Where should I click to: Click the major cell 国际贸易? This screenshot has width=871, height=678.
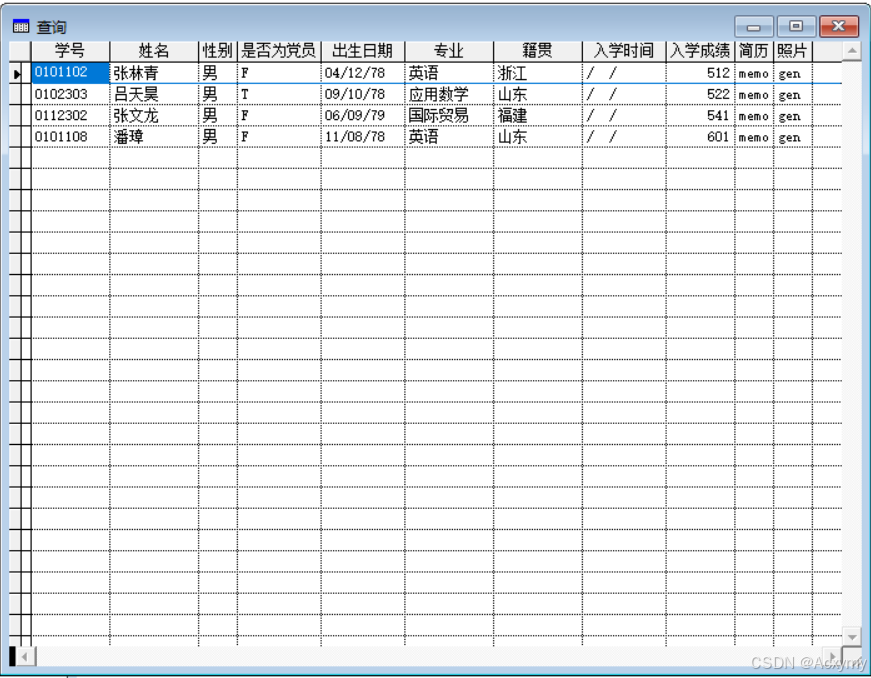click(449, 115)
